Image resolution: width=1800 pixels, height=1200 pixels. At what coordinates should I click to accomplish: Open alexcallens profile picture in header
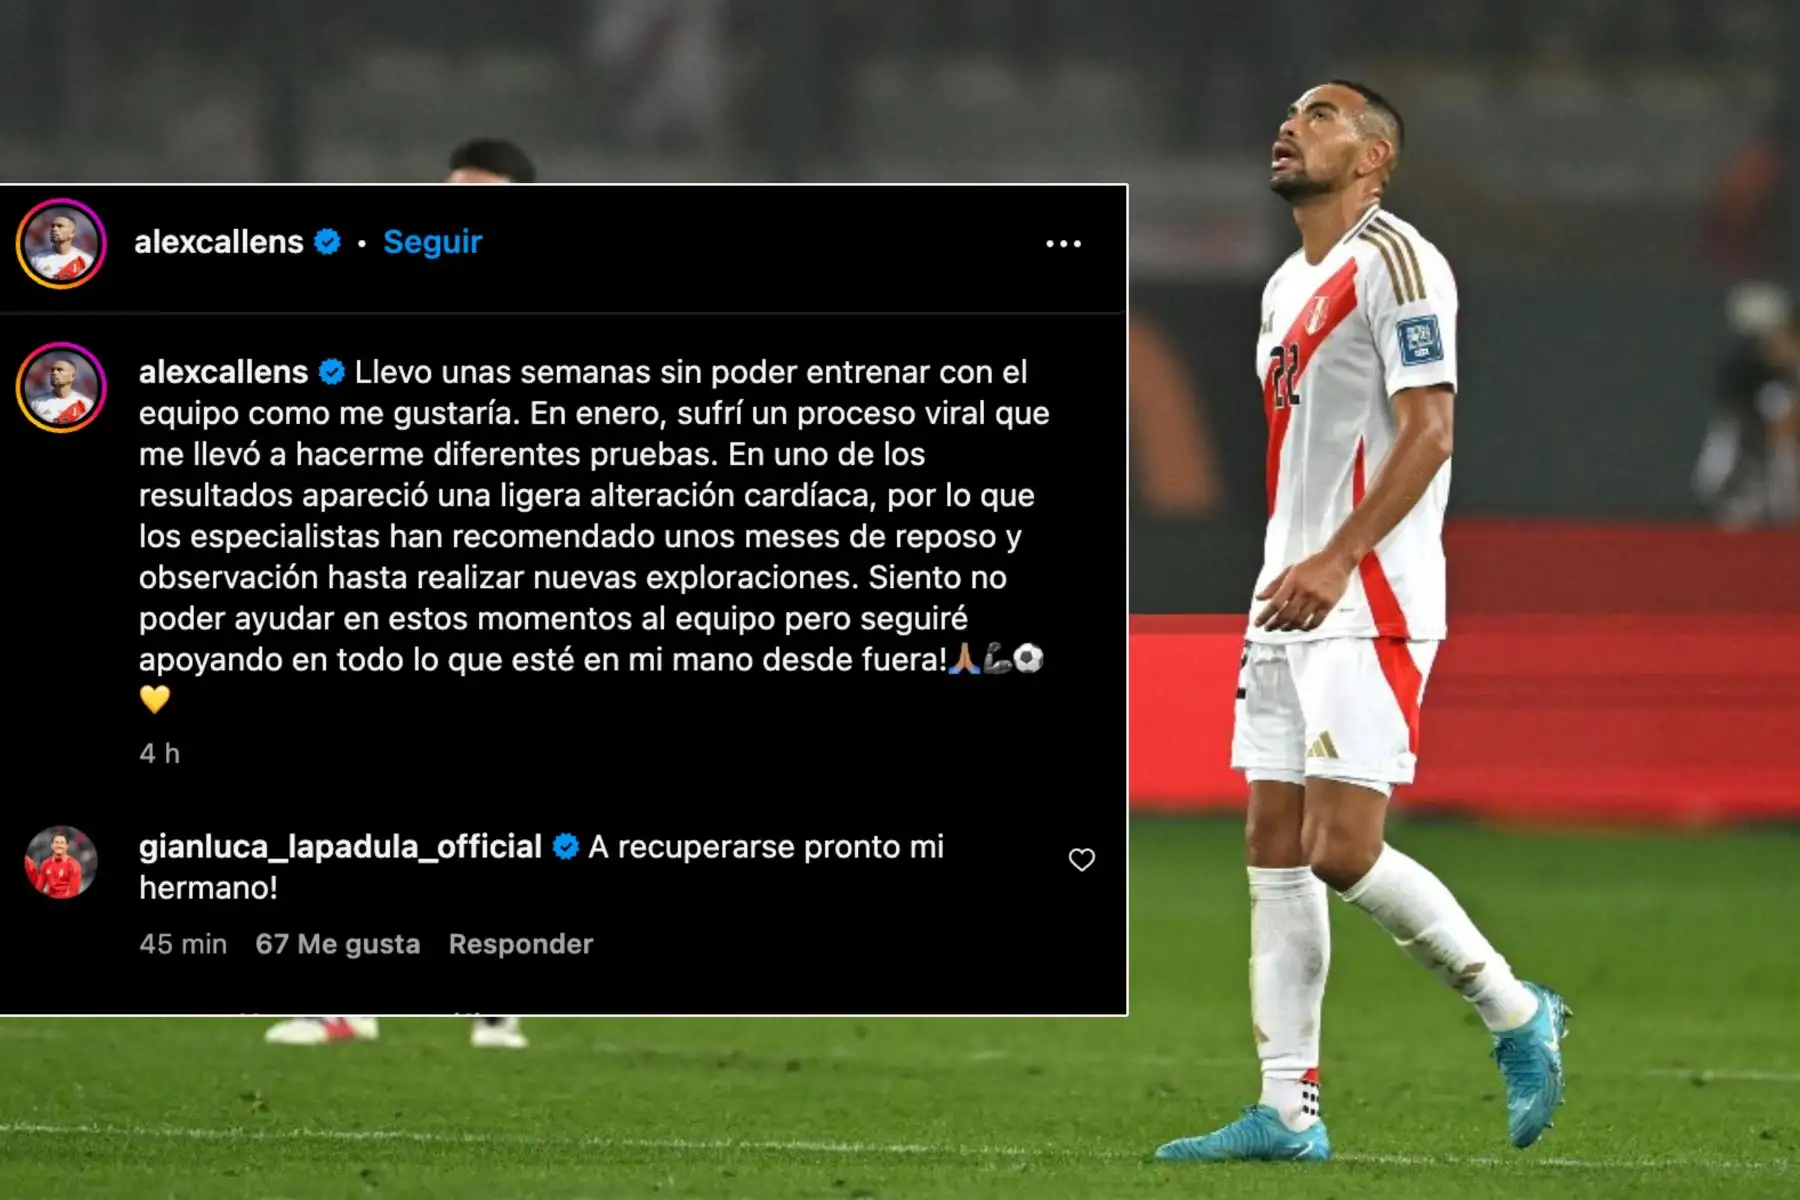tap(60, 243)
